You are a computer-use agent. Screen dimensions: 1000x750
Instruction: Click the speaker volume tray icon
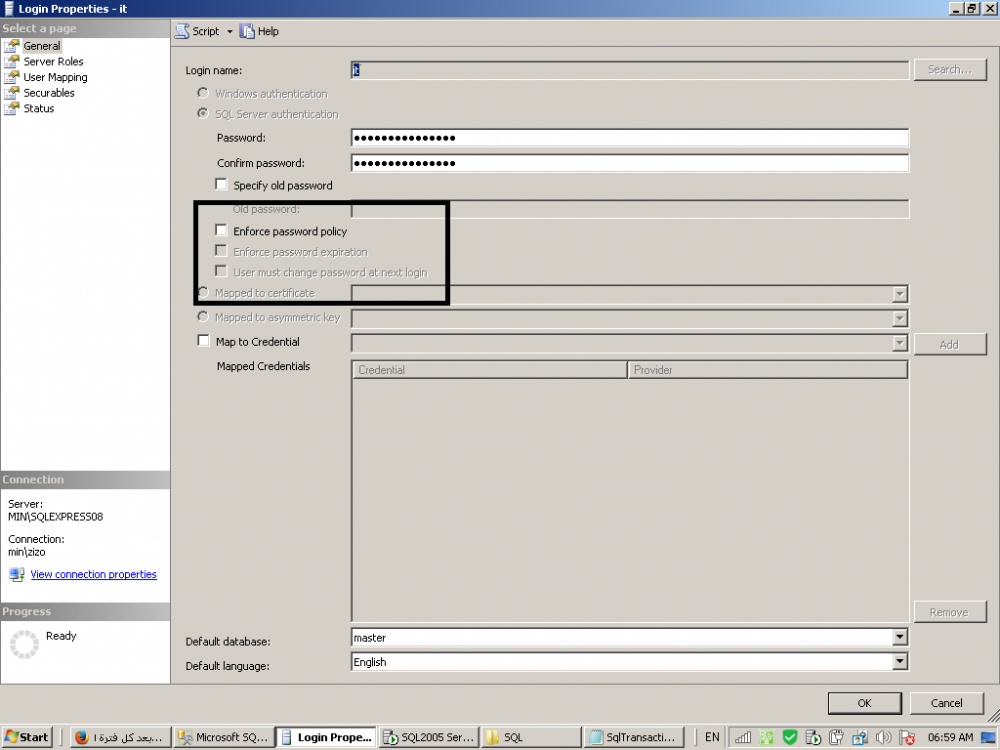coord(883,738)
